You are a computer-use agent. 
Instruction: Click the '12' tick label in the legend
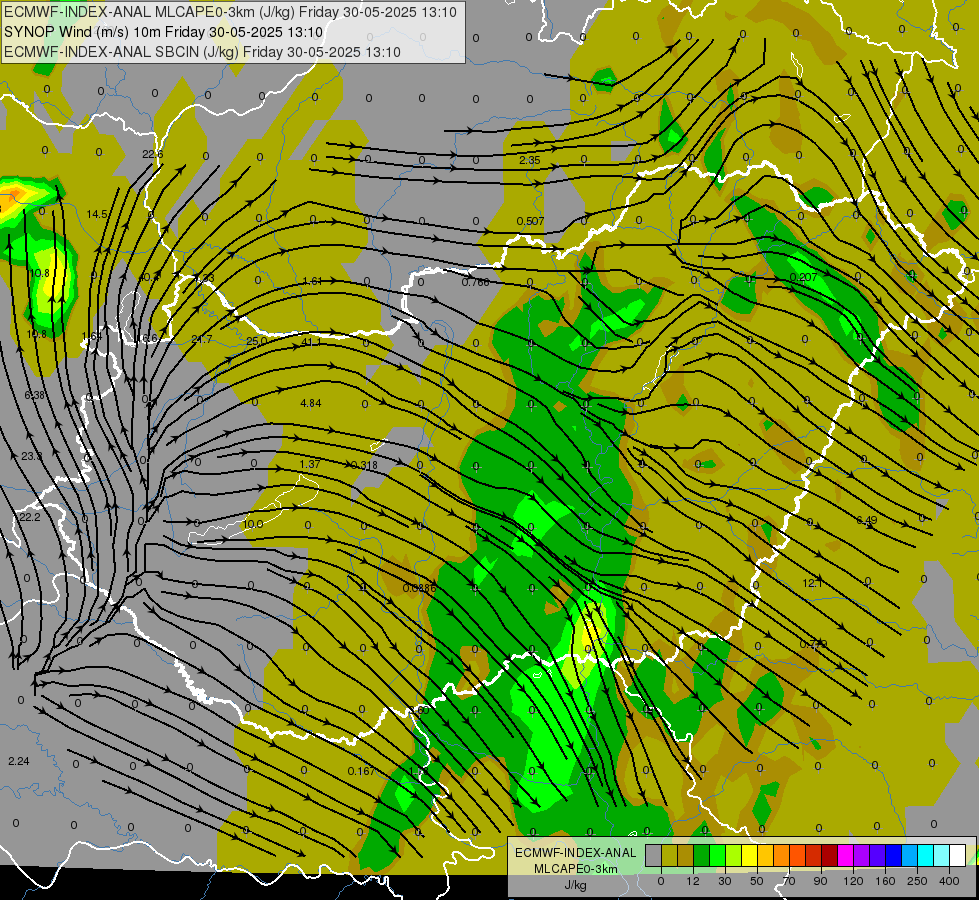point(693,881)
